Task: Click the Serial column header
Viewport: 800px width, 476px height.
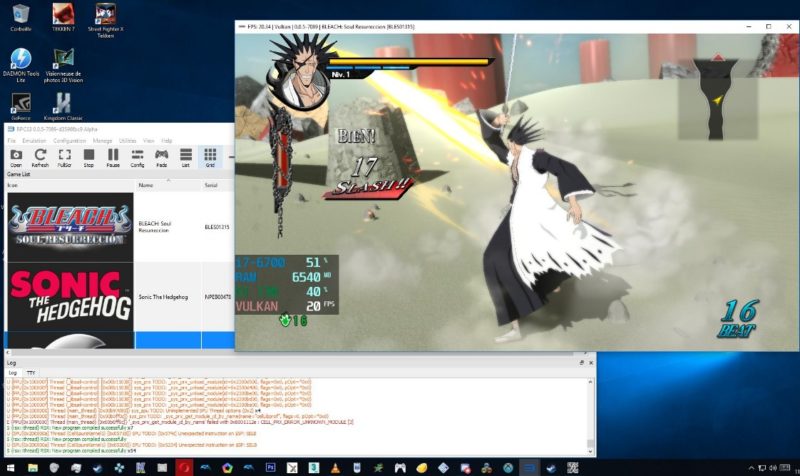Action: click(x=218, y=185)
